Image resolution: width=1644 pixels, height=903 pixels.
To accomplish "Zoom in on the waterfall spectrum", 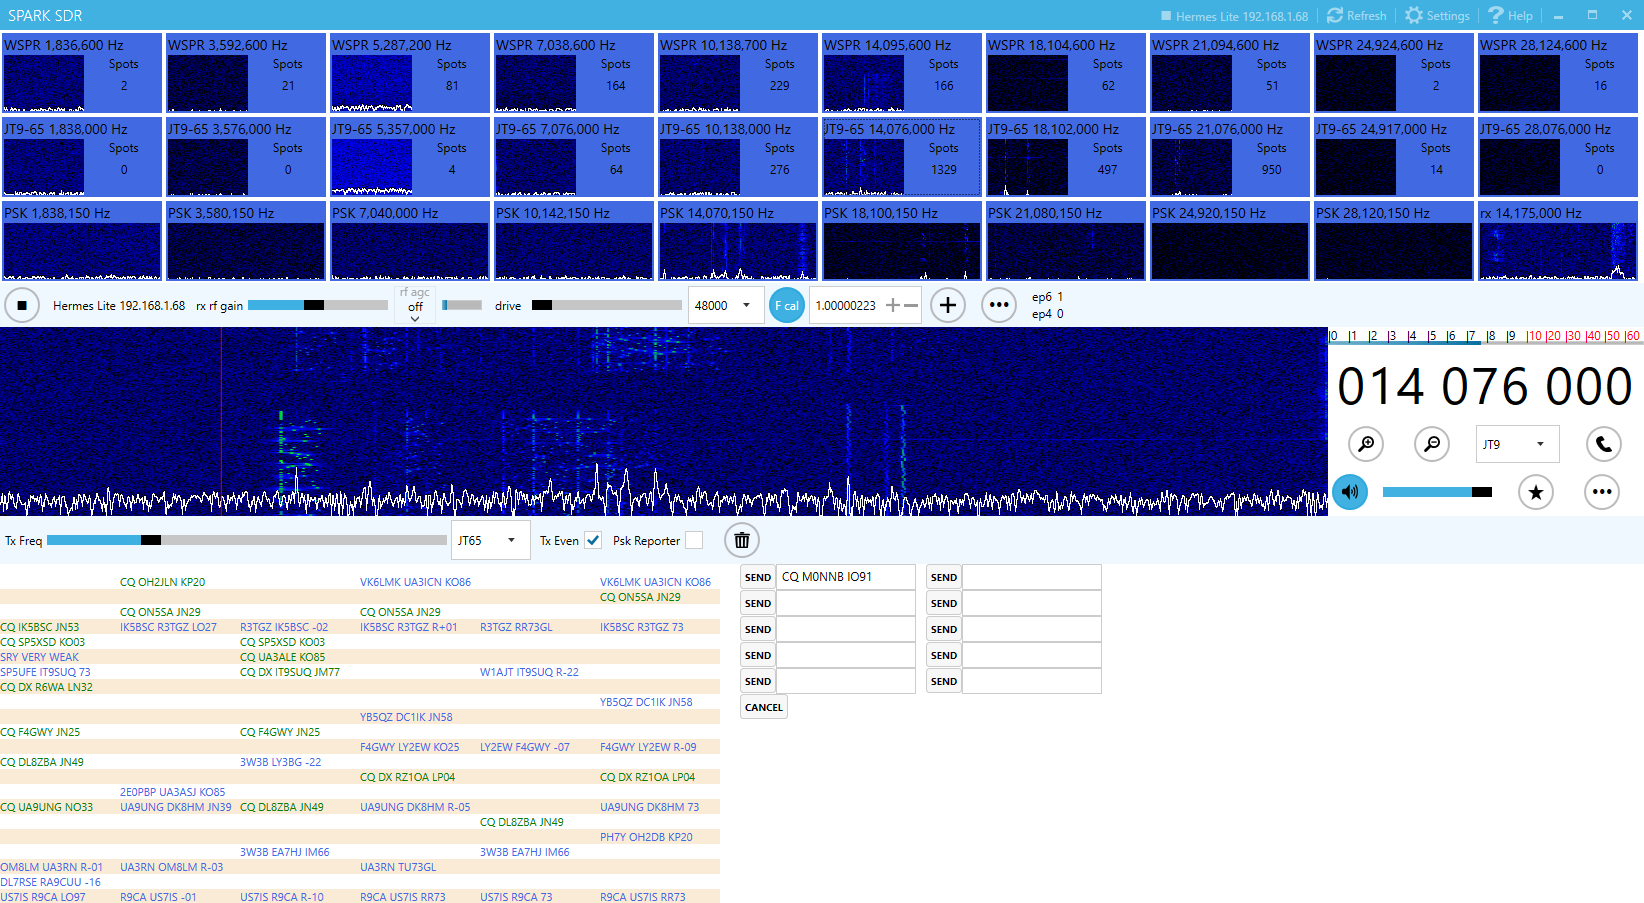I will tap(1366, 443).
